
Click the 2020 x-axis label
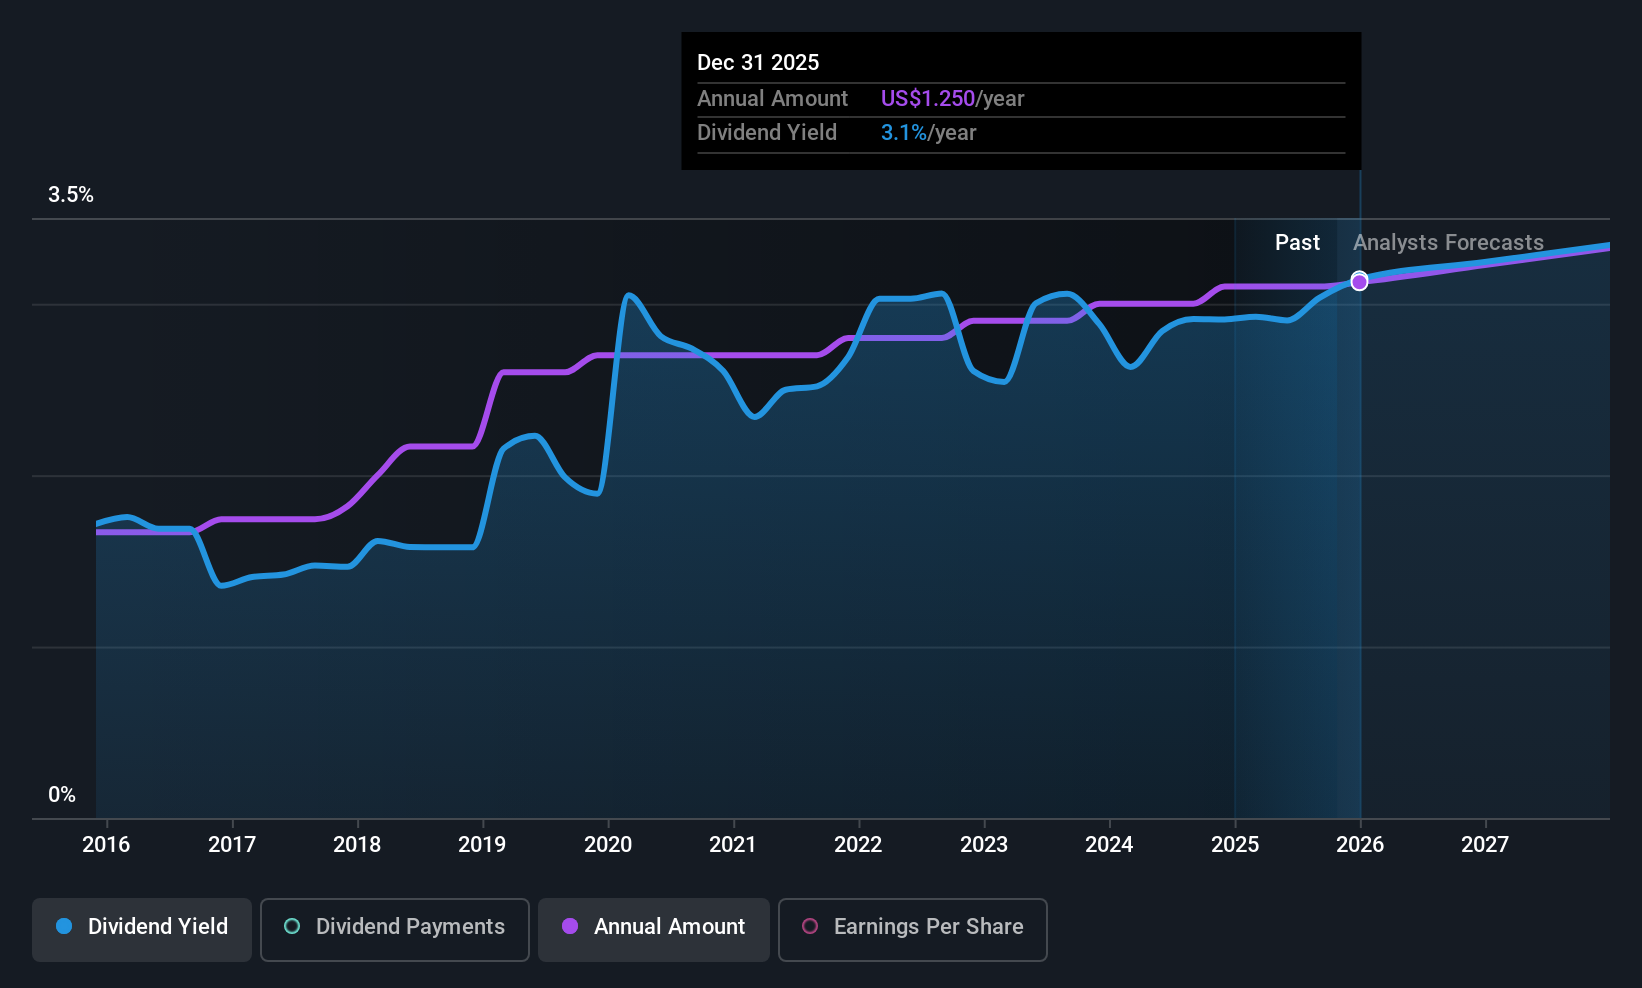click(608, 845)
